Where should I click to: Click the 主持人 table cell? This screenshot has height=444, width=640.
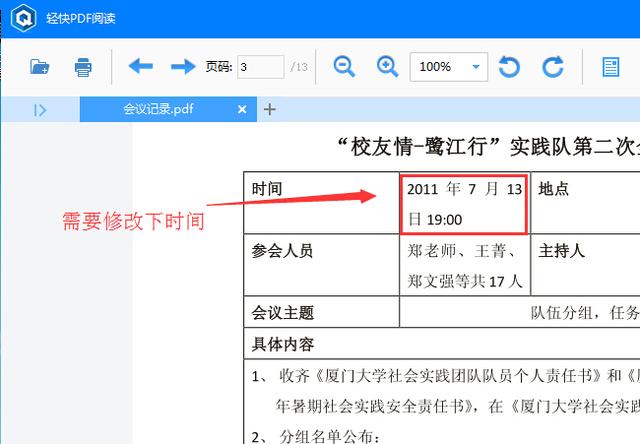pos(585,265)
